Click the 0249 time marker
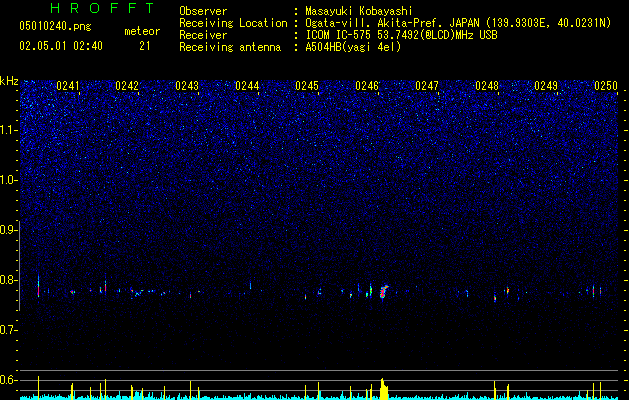This screenshot has width=629, height=400. pyautogui.click(x=546, y=86)
